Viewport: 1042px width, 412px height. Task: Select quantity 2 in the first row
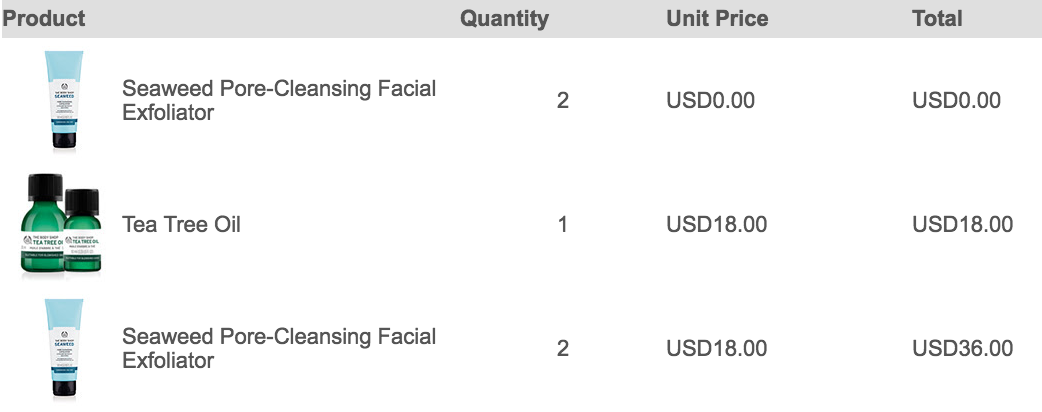click(x=563, y=100)
